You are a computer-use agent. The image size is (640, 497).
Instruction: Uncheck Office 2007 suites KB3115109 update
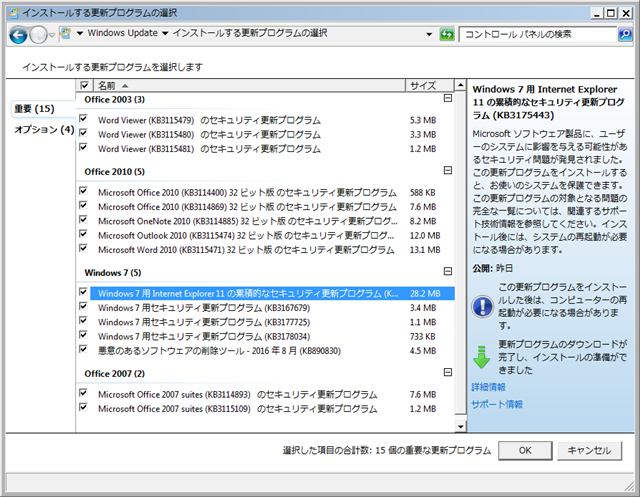pyautogui.click(x=83, y=407)
